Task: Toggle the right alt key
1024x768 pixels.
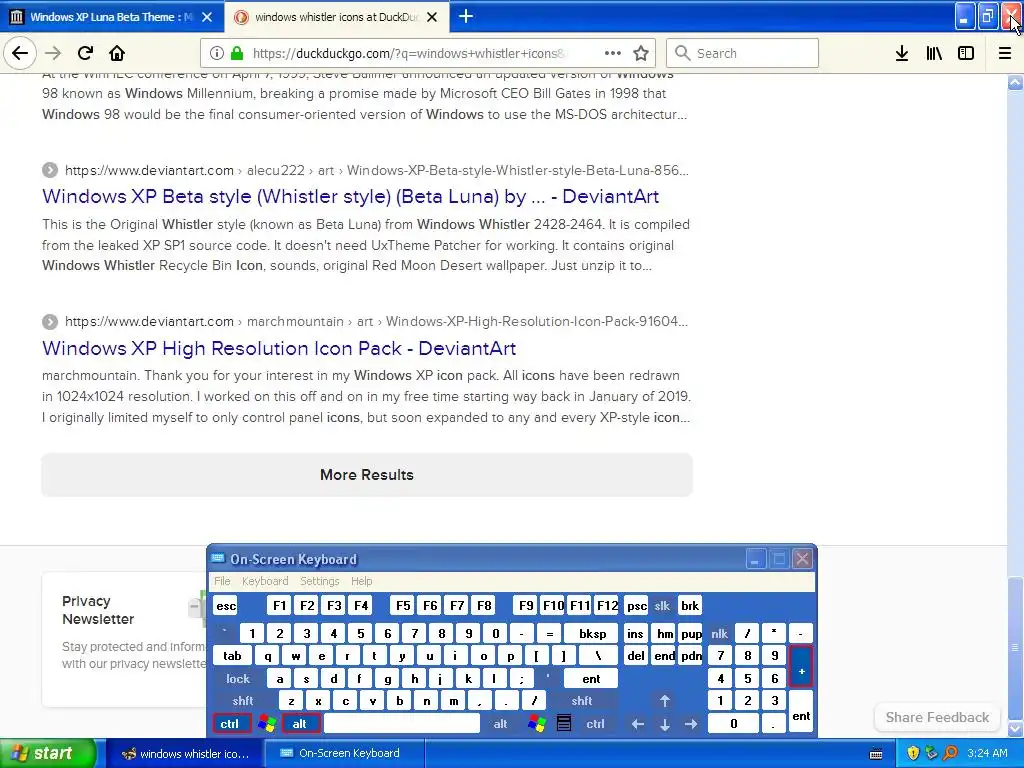Action: [x=500, y=724]
